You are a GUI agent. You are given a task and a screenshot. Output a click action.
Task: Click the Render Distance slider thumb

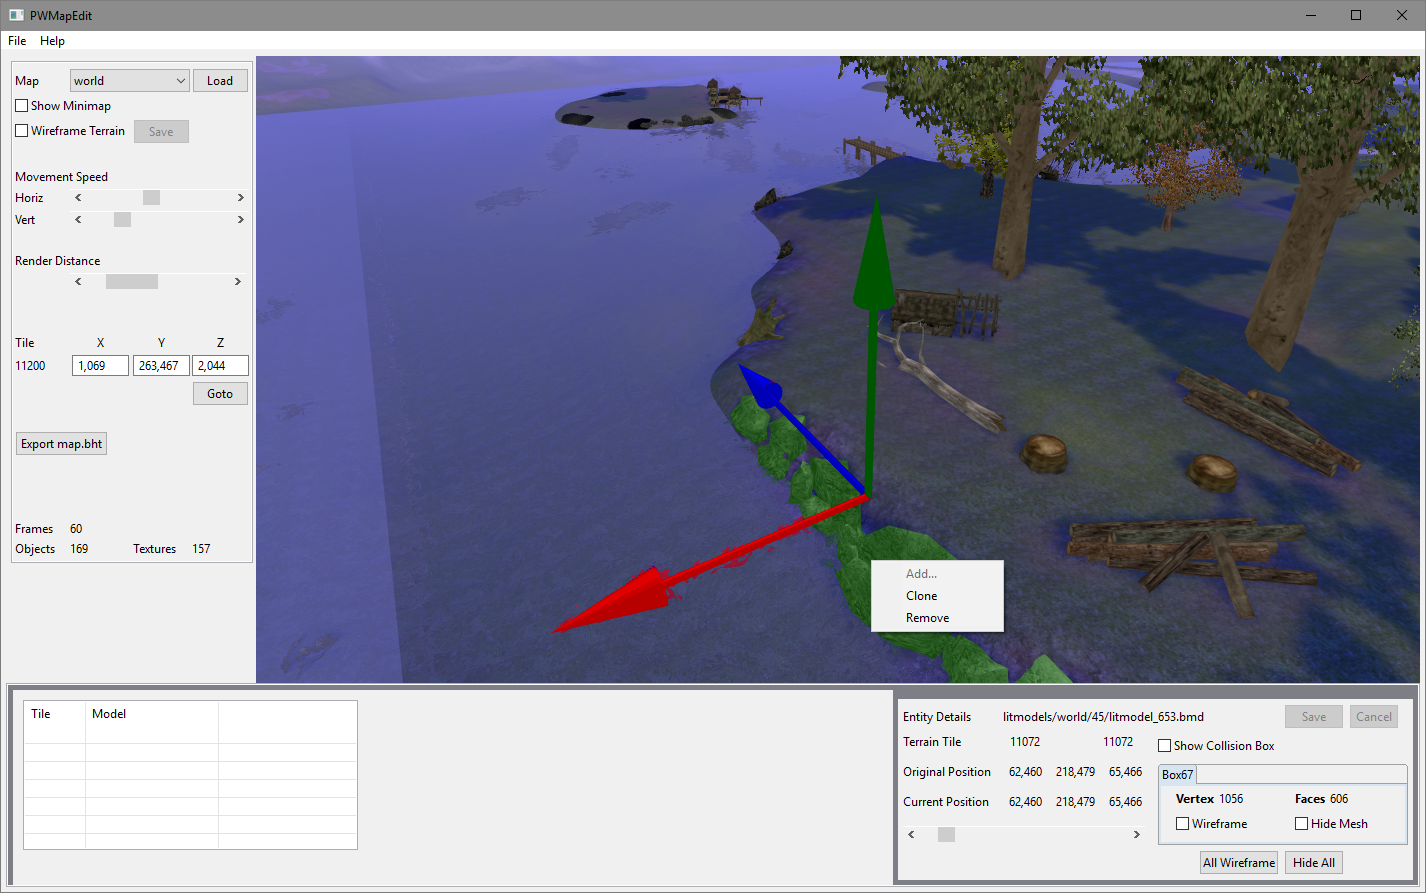132,282
